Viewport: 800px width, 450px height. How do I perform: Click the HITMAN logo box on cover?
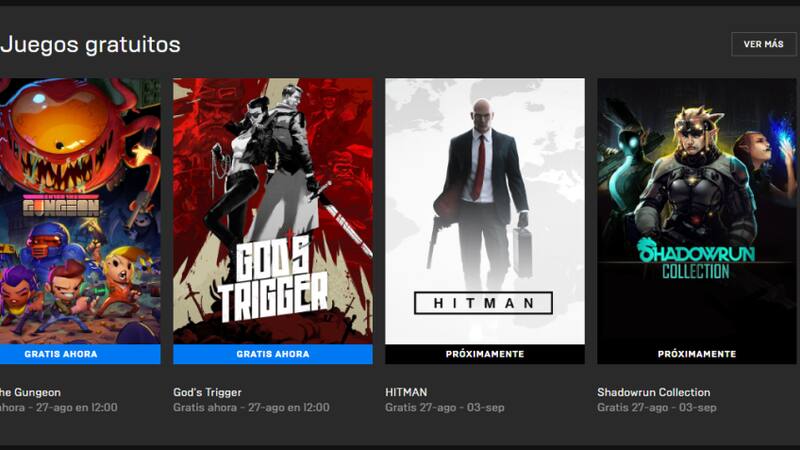pos(483,303)
